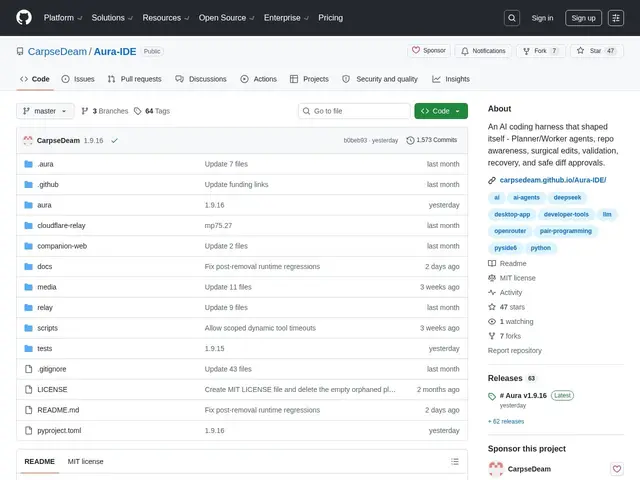The image size is (640, 480).
Task: Click the green check status icon
Action: click(114, 140)
